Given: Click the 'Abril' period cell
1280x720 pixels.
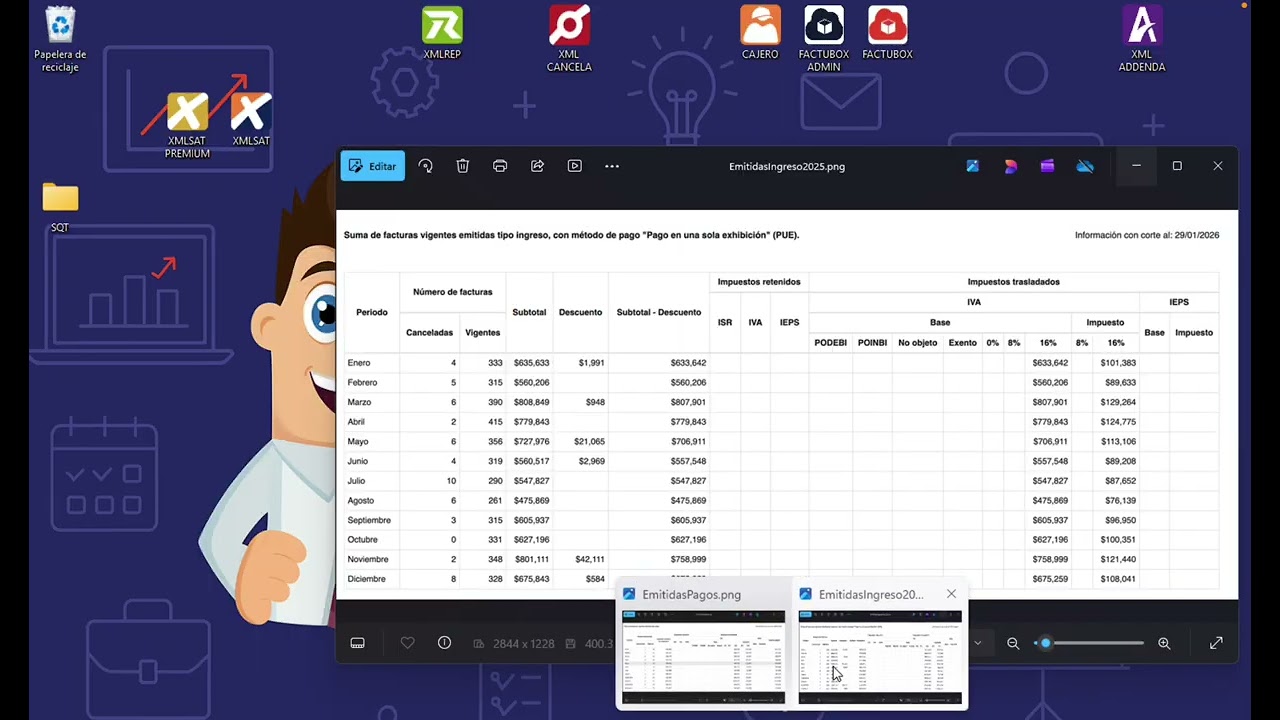Looking at the screenshot, I should pyautogui.click(x=357, y=422).
